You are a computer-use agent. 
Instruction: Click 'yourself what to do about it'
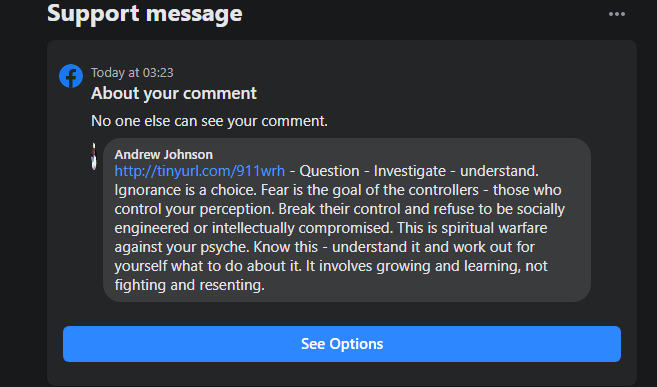pos(208,266)
